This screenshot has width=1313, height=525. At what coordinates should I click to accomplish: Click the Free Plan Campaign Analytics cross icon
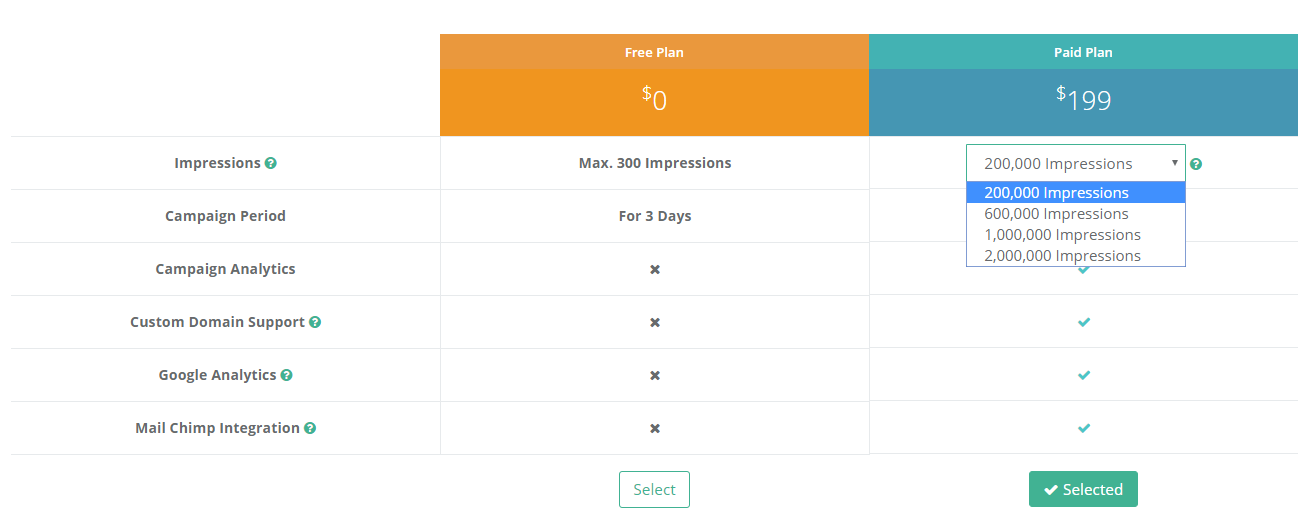click(x=655, y=269)
